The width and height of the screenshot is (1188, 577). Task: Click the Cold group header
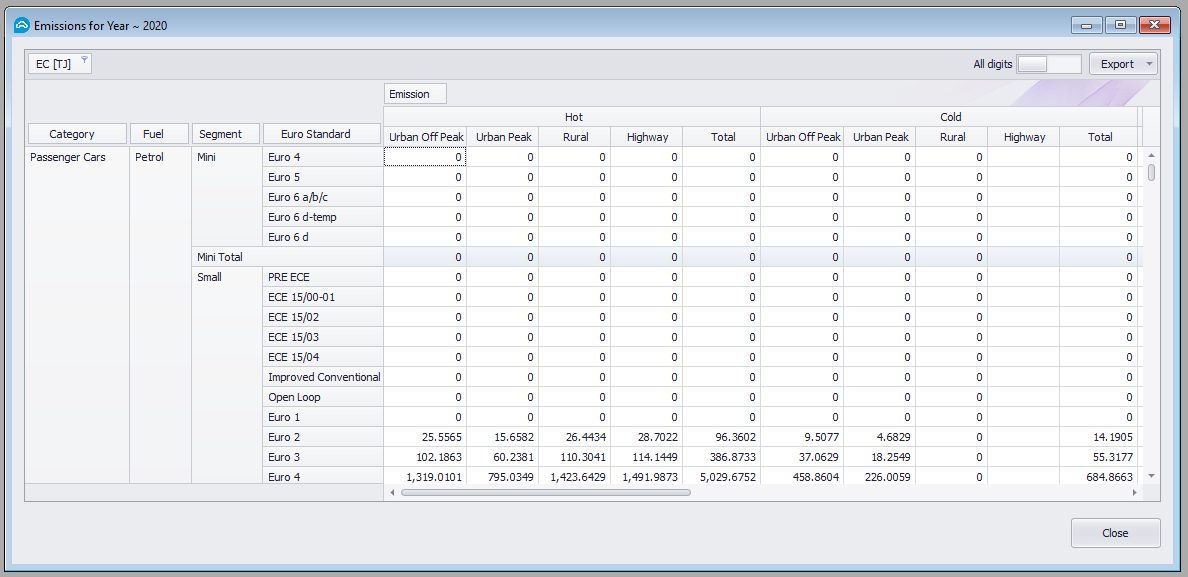tap(951, 116)
